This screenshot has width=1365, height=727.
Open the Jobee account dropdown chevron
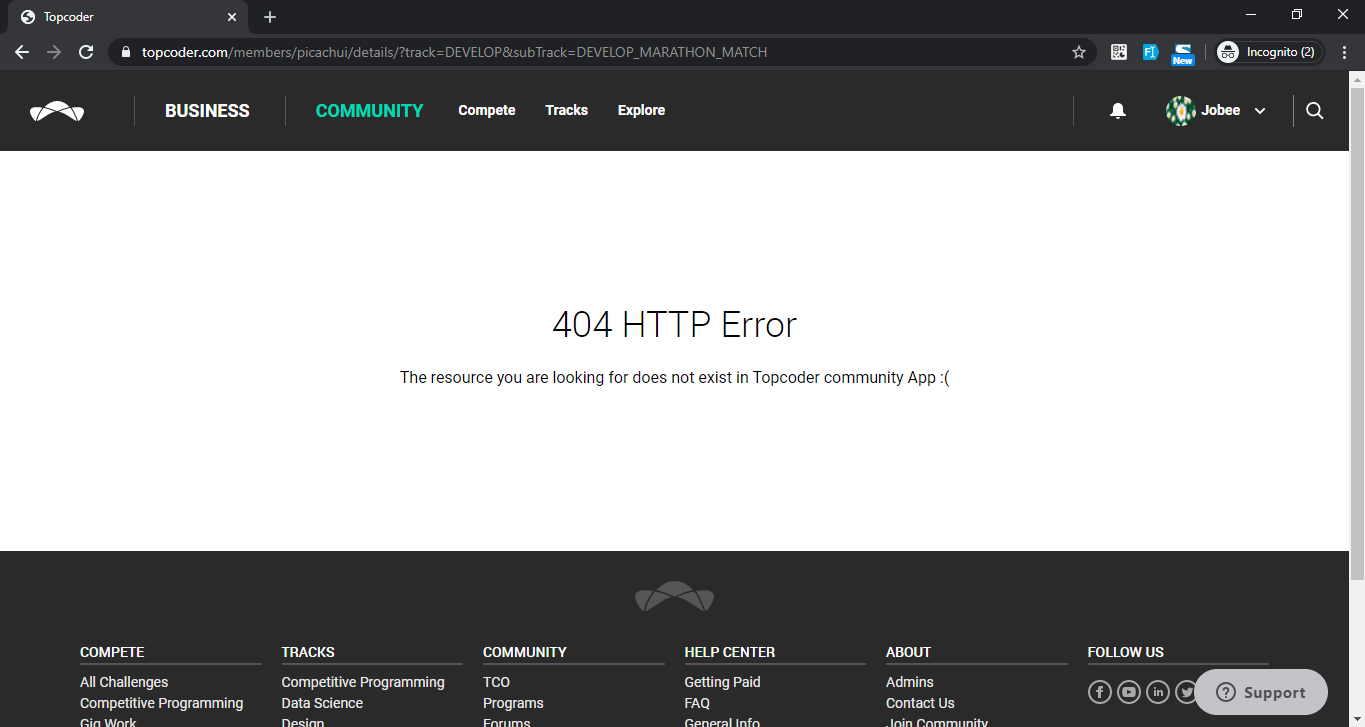pos(1259,111)
